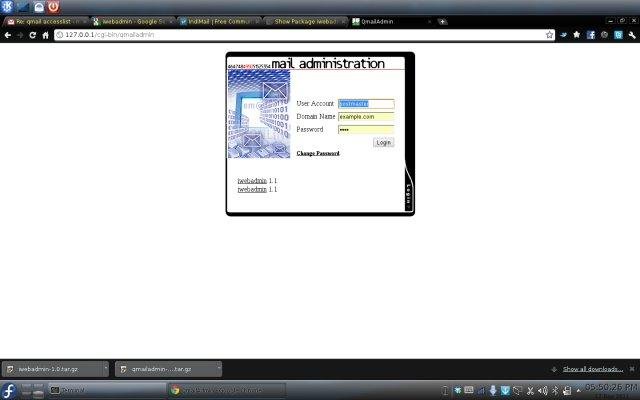Image resolution: width=640 pixels, height=400 pixels.
Task: Open the volume speaker tray icon
Action: 543,391
